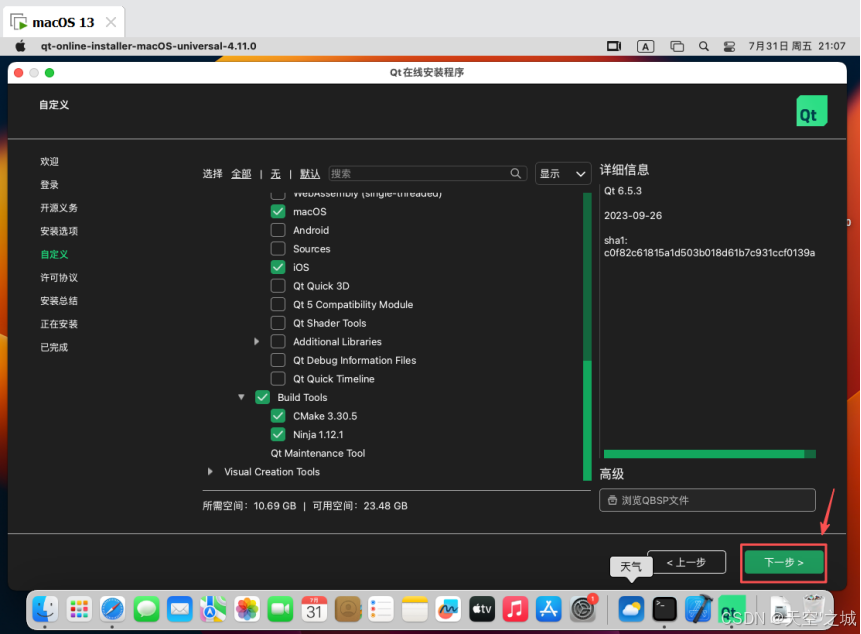
Task: Click the 安装选项 step in sidebar
Action: tap(59, 231)
